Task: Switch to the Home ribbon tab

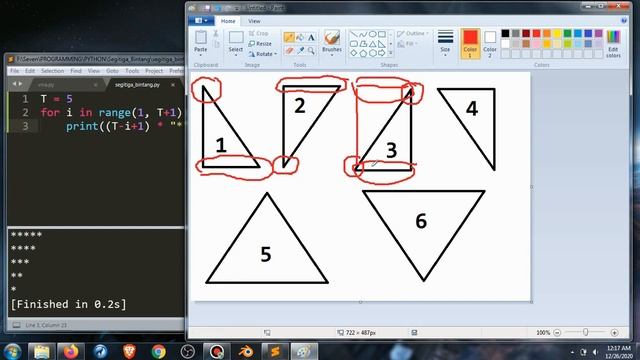Action: tap(228, 21)
